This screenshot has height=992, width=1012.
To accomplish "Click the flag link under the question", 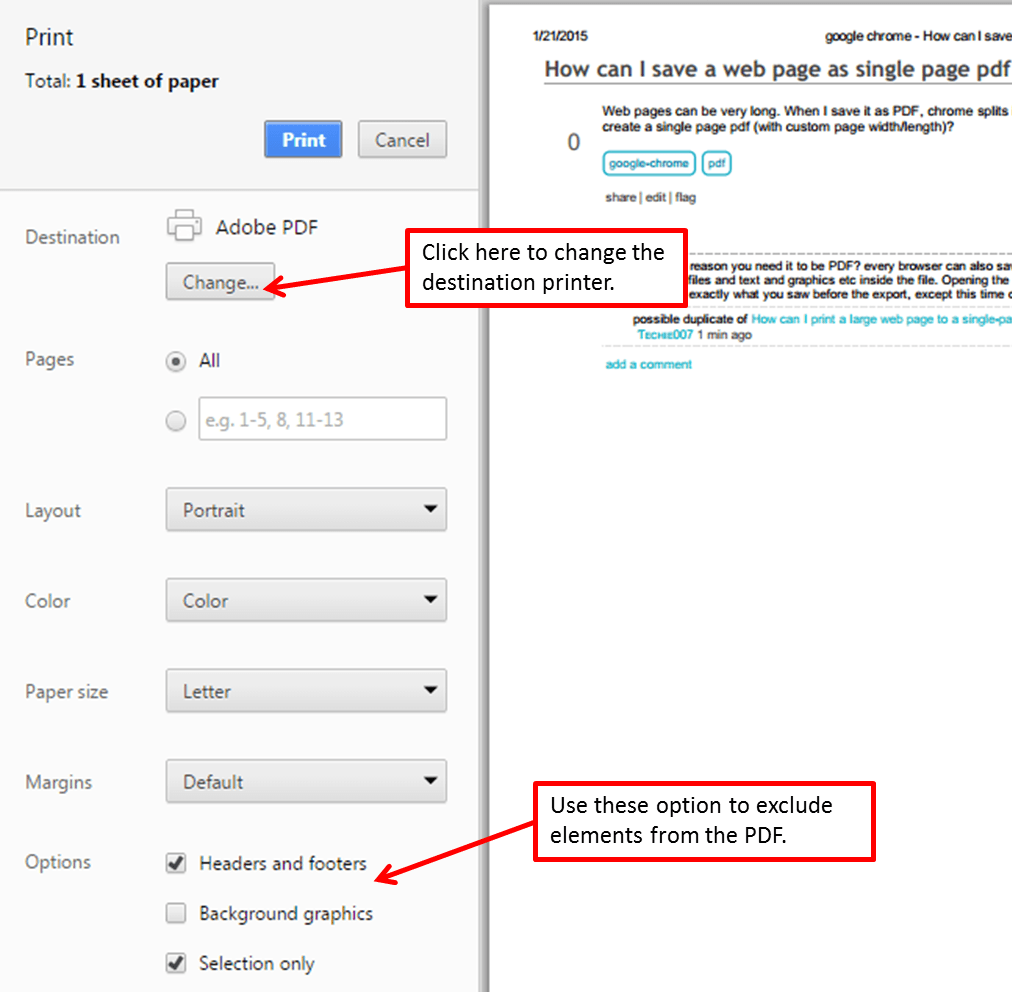I will pyautogui.click(x=685, y=198).
